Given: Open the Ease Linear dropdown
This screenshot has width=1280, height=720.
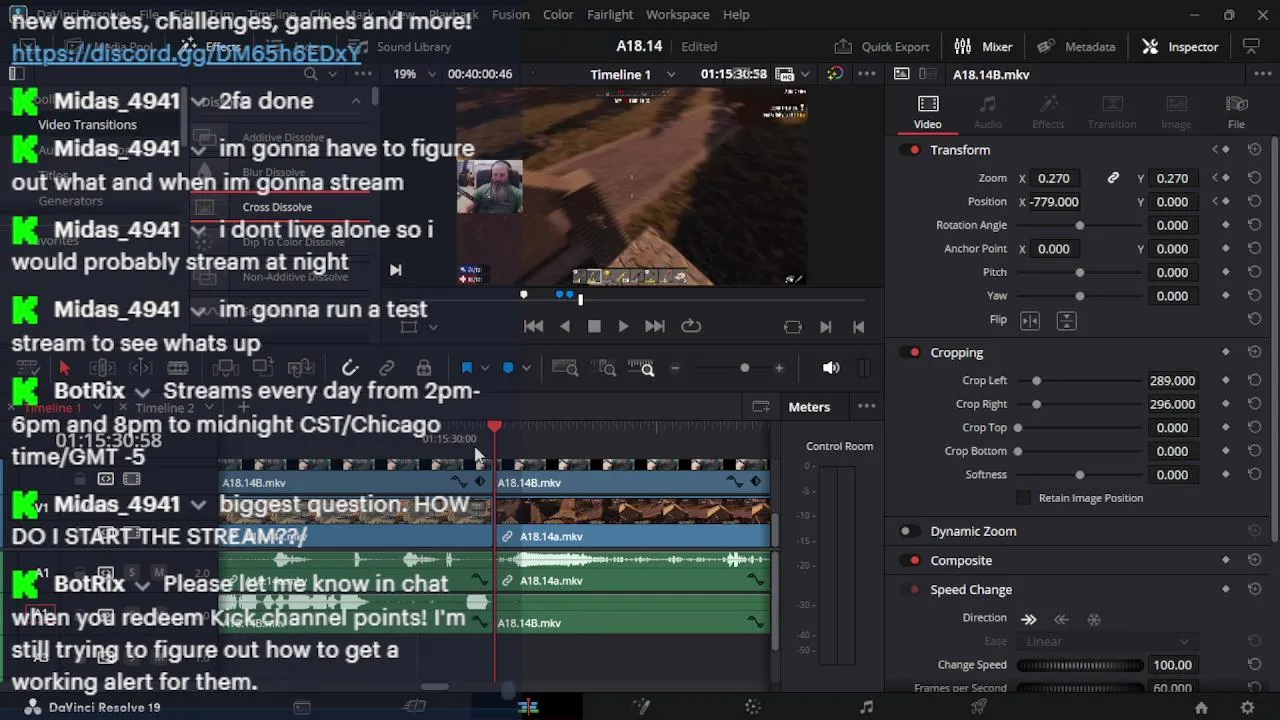Looking at the screenshot, I should click(1106, 641).
